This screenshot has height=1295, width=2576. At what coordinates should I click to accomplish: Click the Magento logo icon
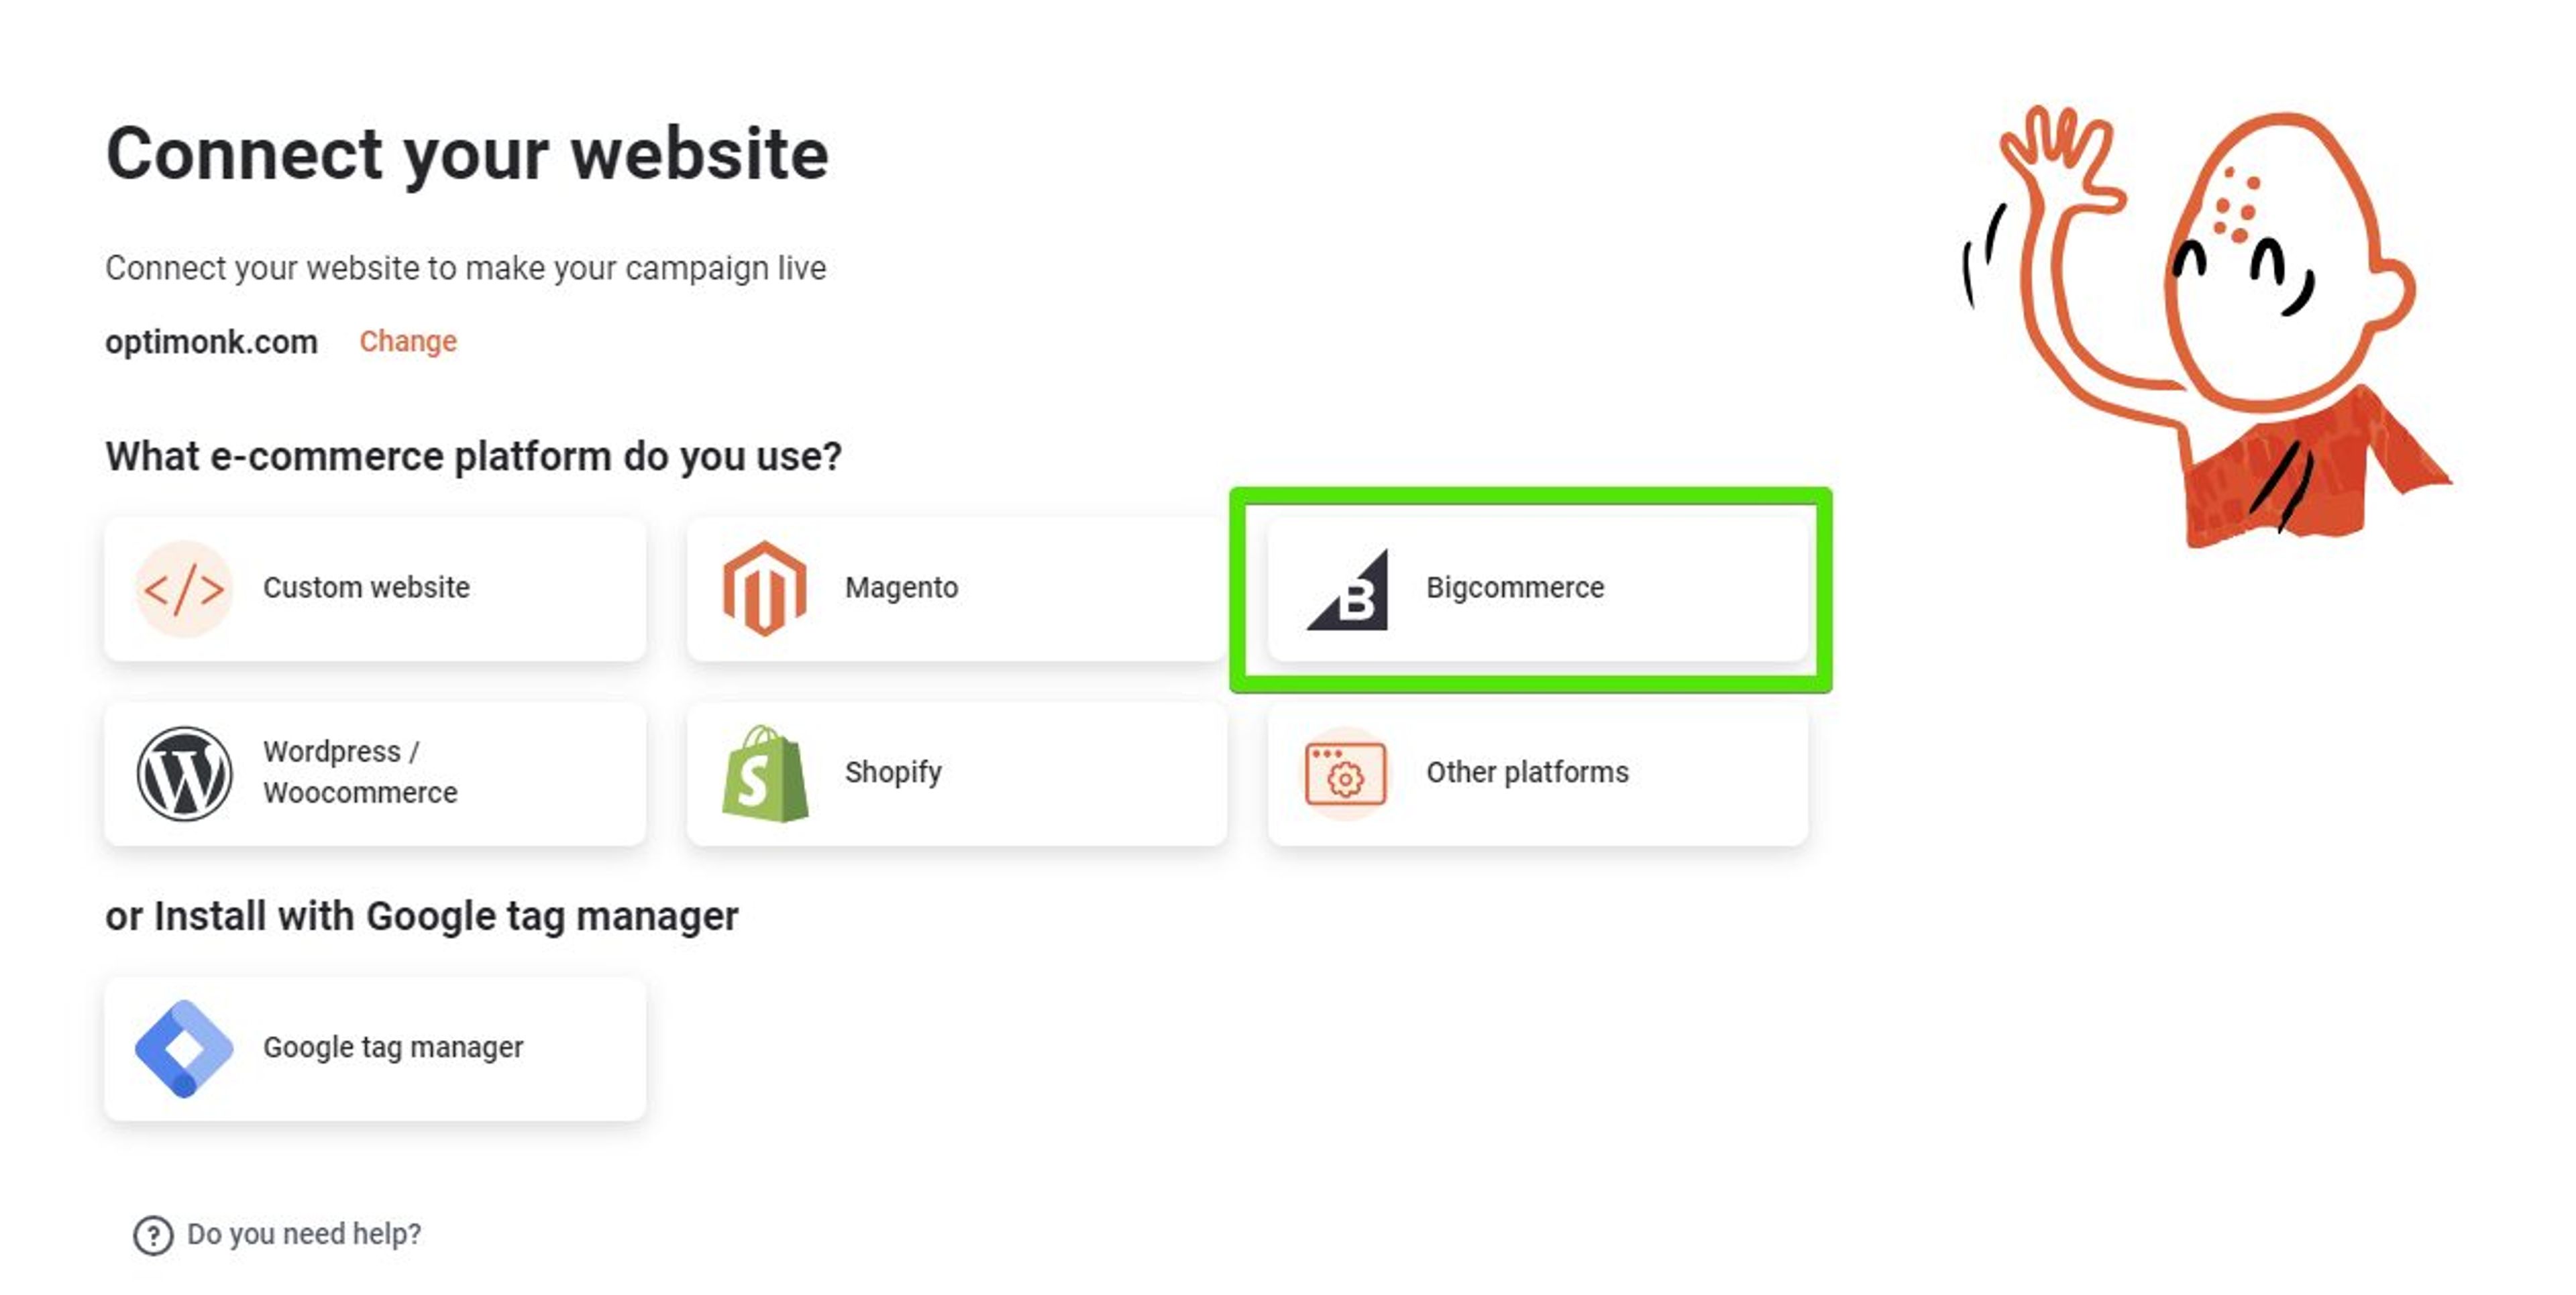(766, 588)
